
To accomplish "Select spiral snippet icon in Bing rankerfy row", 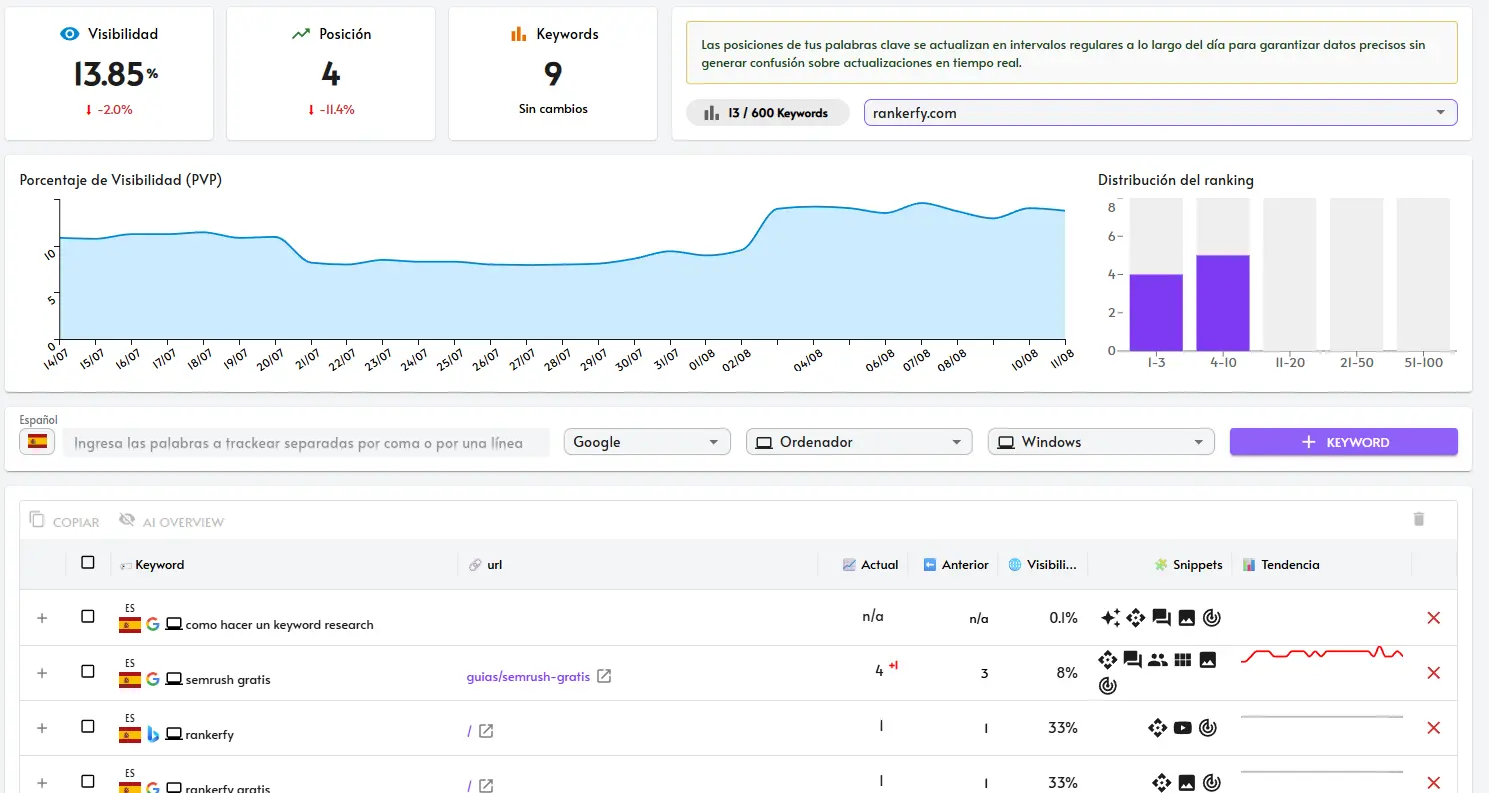I will tap(1209, 728).
